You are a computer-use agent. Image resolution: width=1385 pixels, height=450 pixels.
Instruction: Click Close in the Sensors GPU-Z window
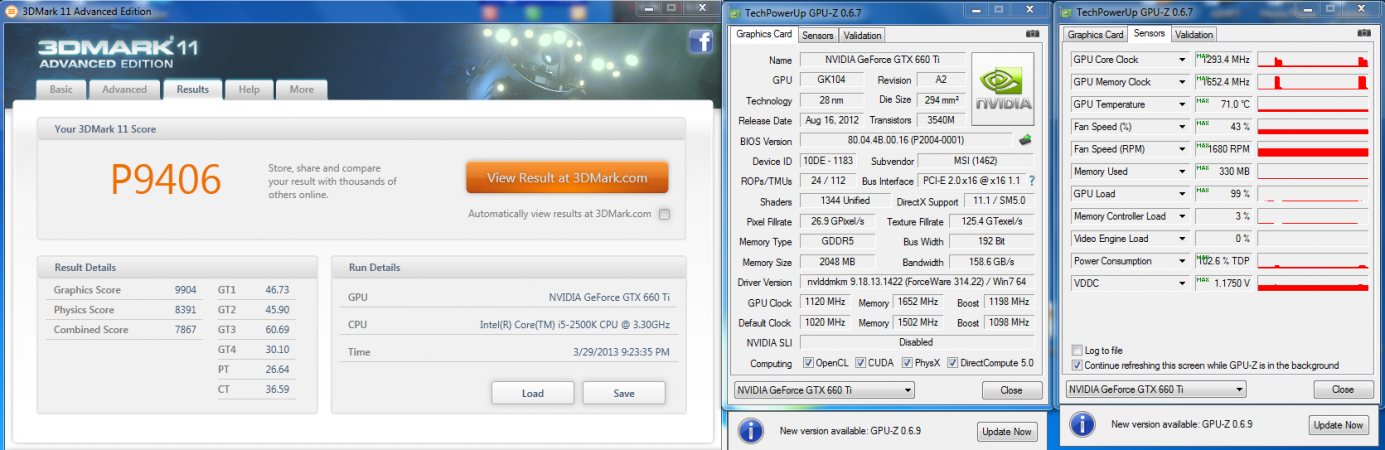pyautogui.click(x=1342, y=389)
